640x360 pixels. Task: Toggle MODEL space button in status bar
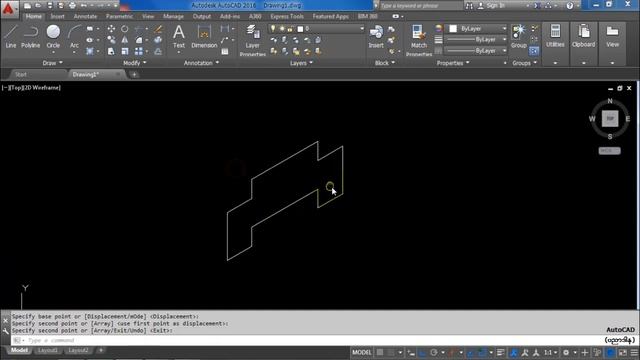tap(362, 352)
